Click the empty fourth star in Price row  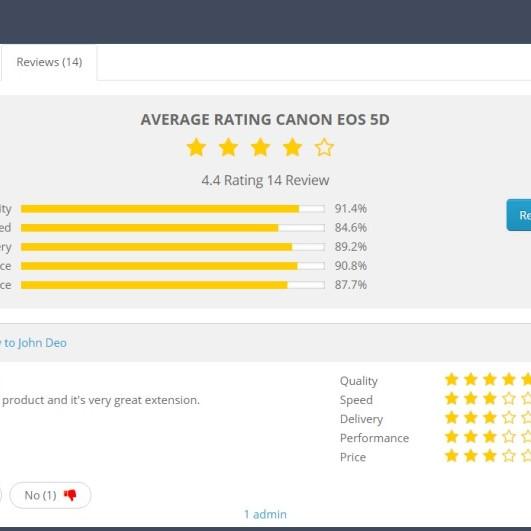(509, 456)
